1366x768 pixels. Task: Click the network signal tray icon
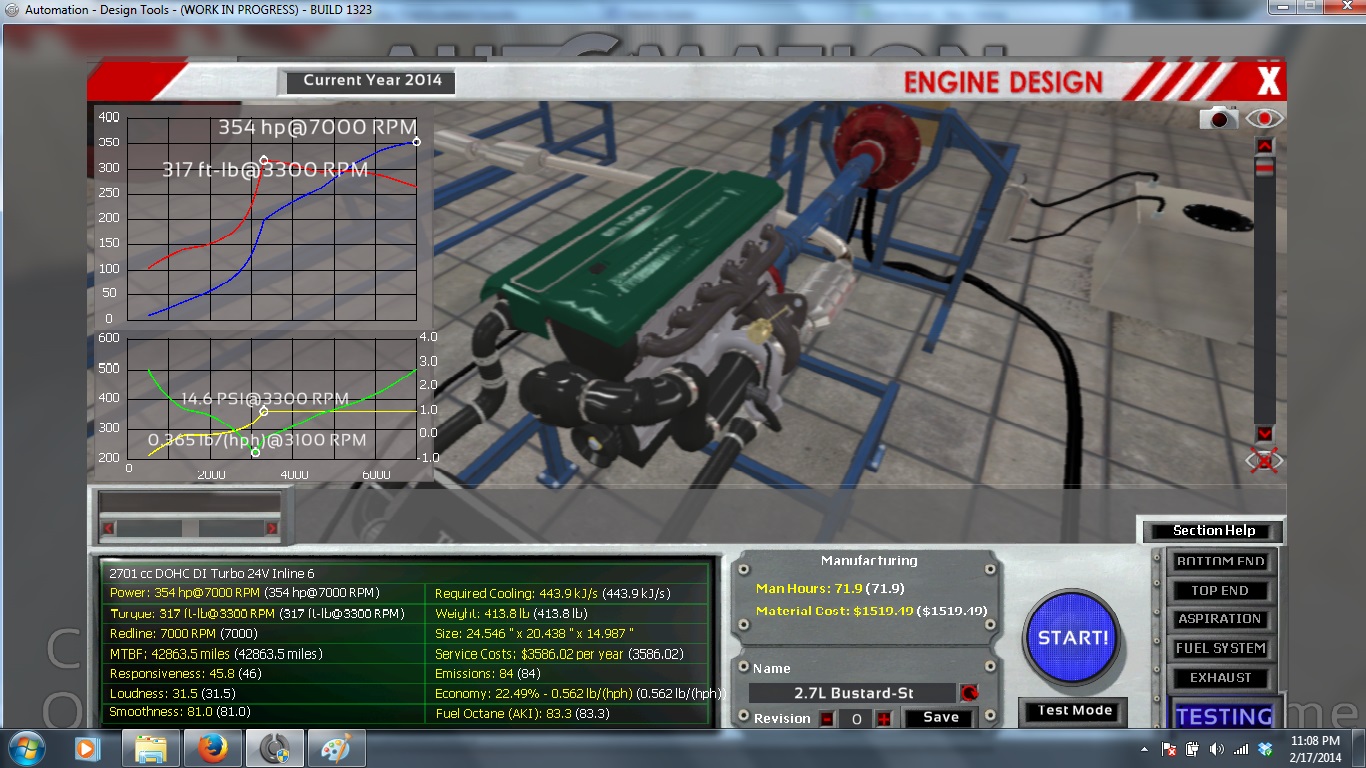pyautogui.click(x=1241, y=749)
